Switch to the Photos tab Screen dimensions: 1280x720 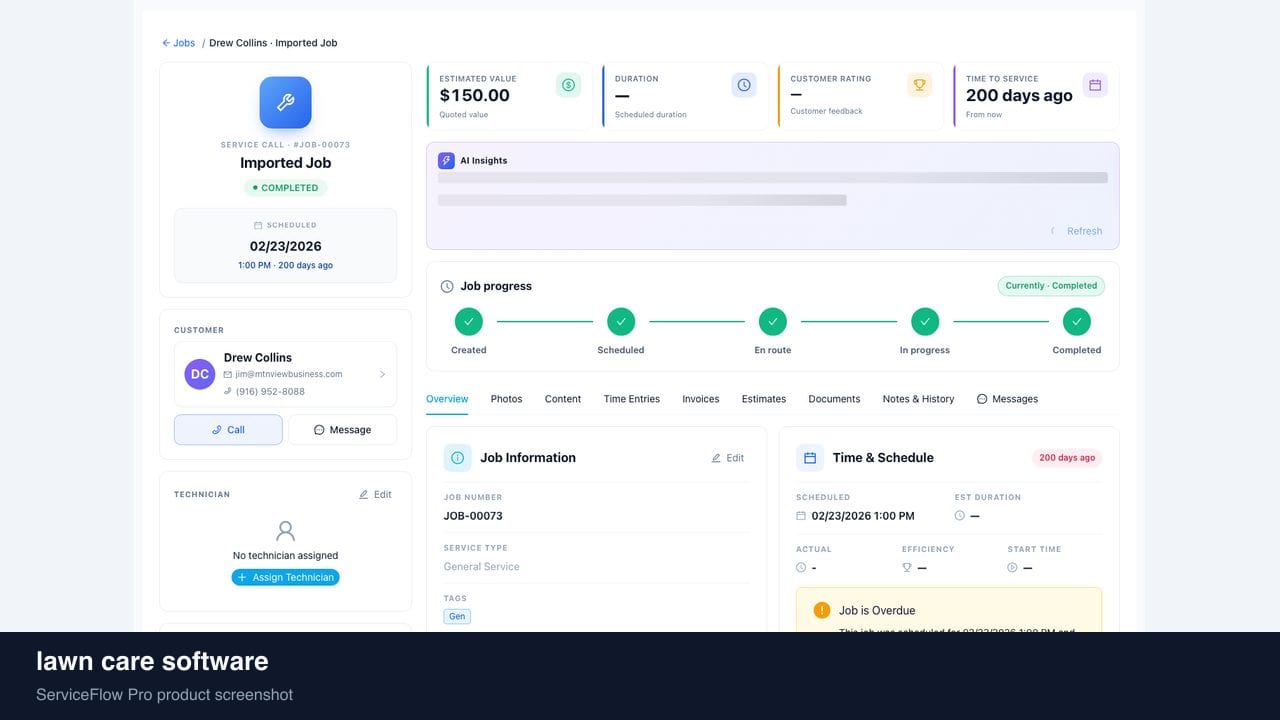coord(507,399)
